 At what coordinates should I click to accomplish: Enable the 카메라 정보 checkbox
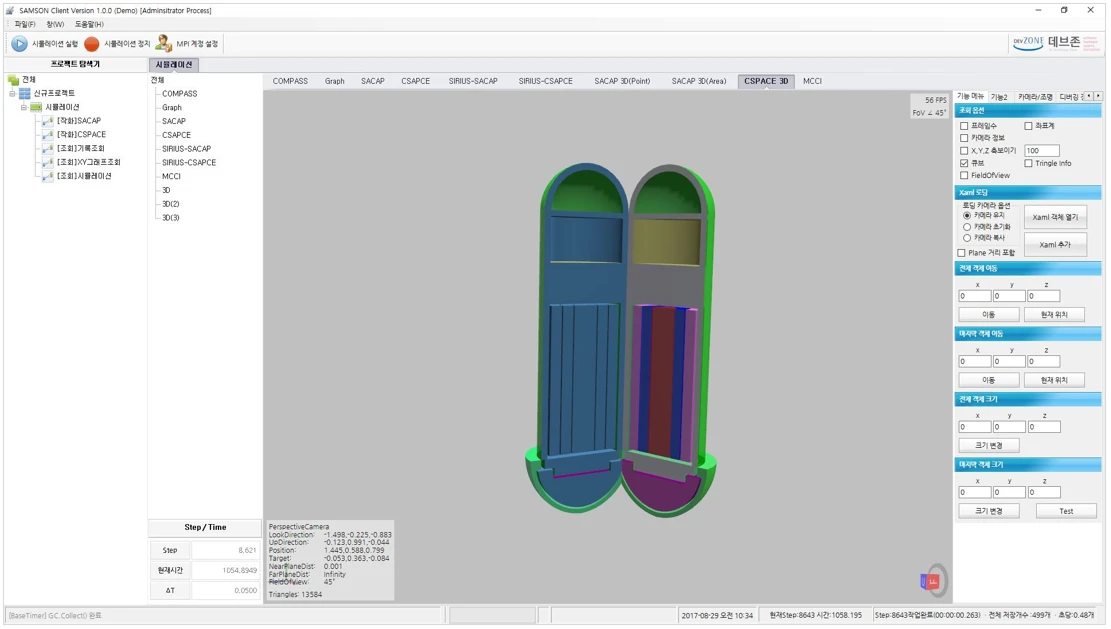click(964, 138)
